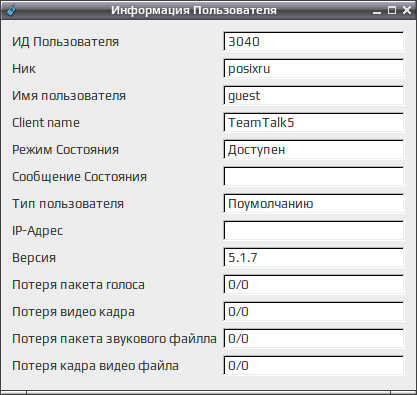Click the Информация Пользователя title text
Image resolution: width=417 pixels, height=395 pixels.
[194, 10]
